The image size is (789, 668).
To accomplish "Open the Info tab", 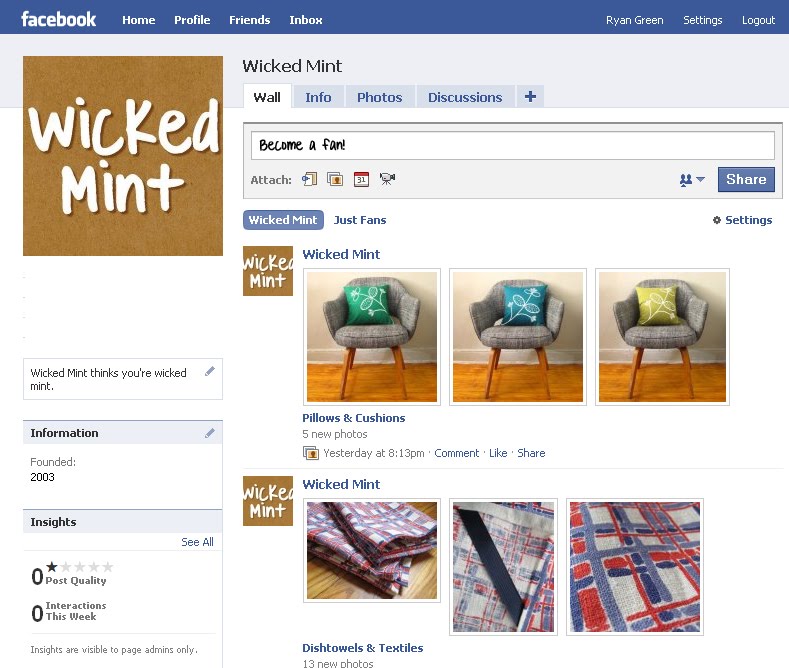I will pos(318,97).
